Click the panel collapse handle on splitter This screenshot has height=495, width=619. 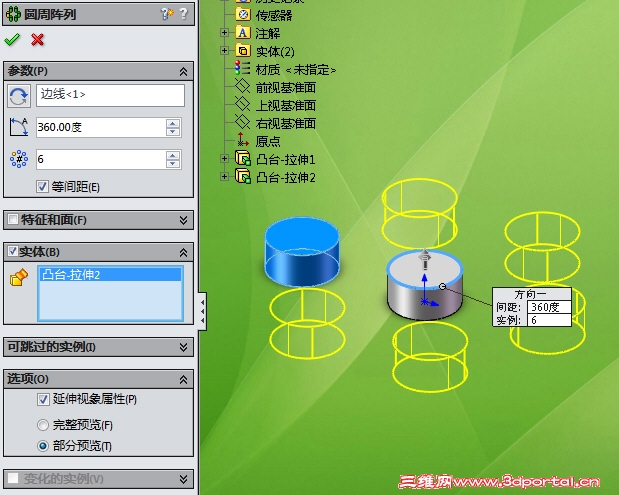coord(202,311)
